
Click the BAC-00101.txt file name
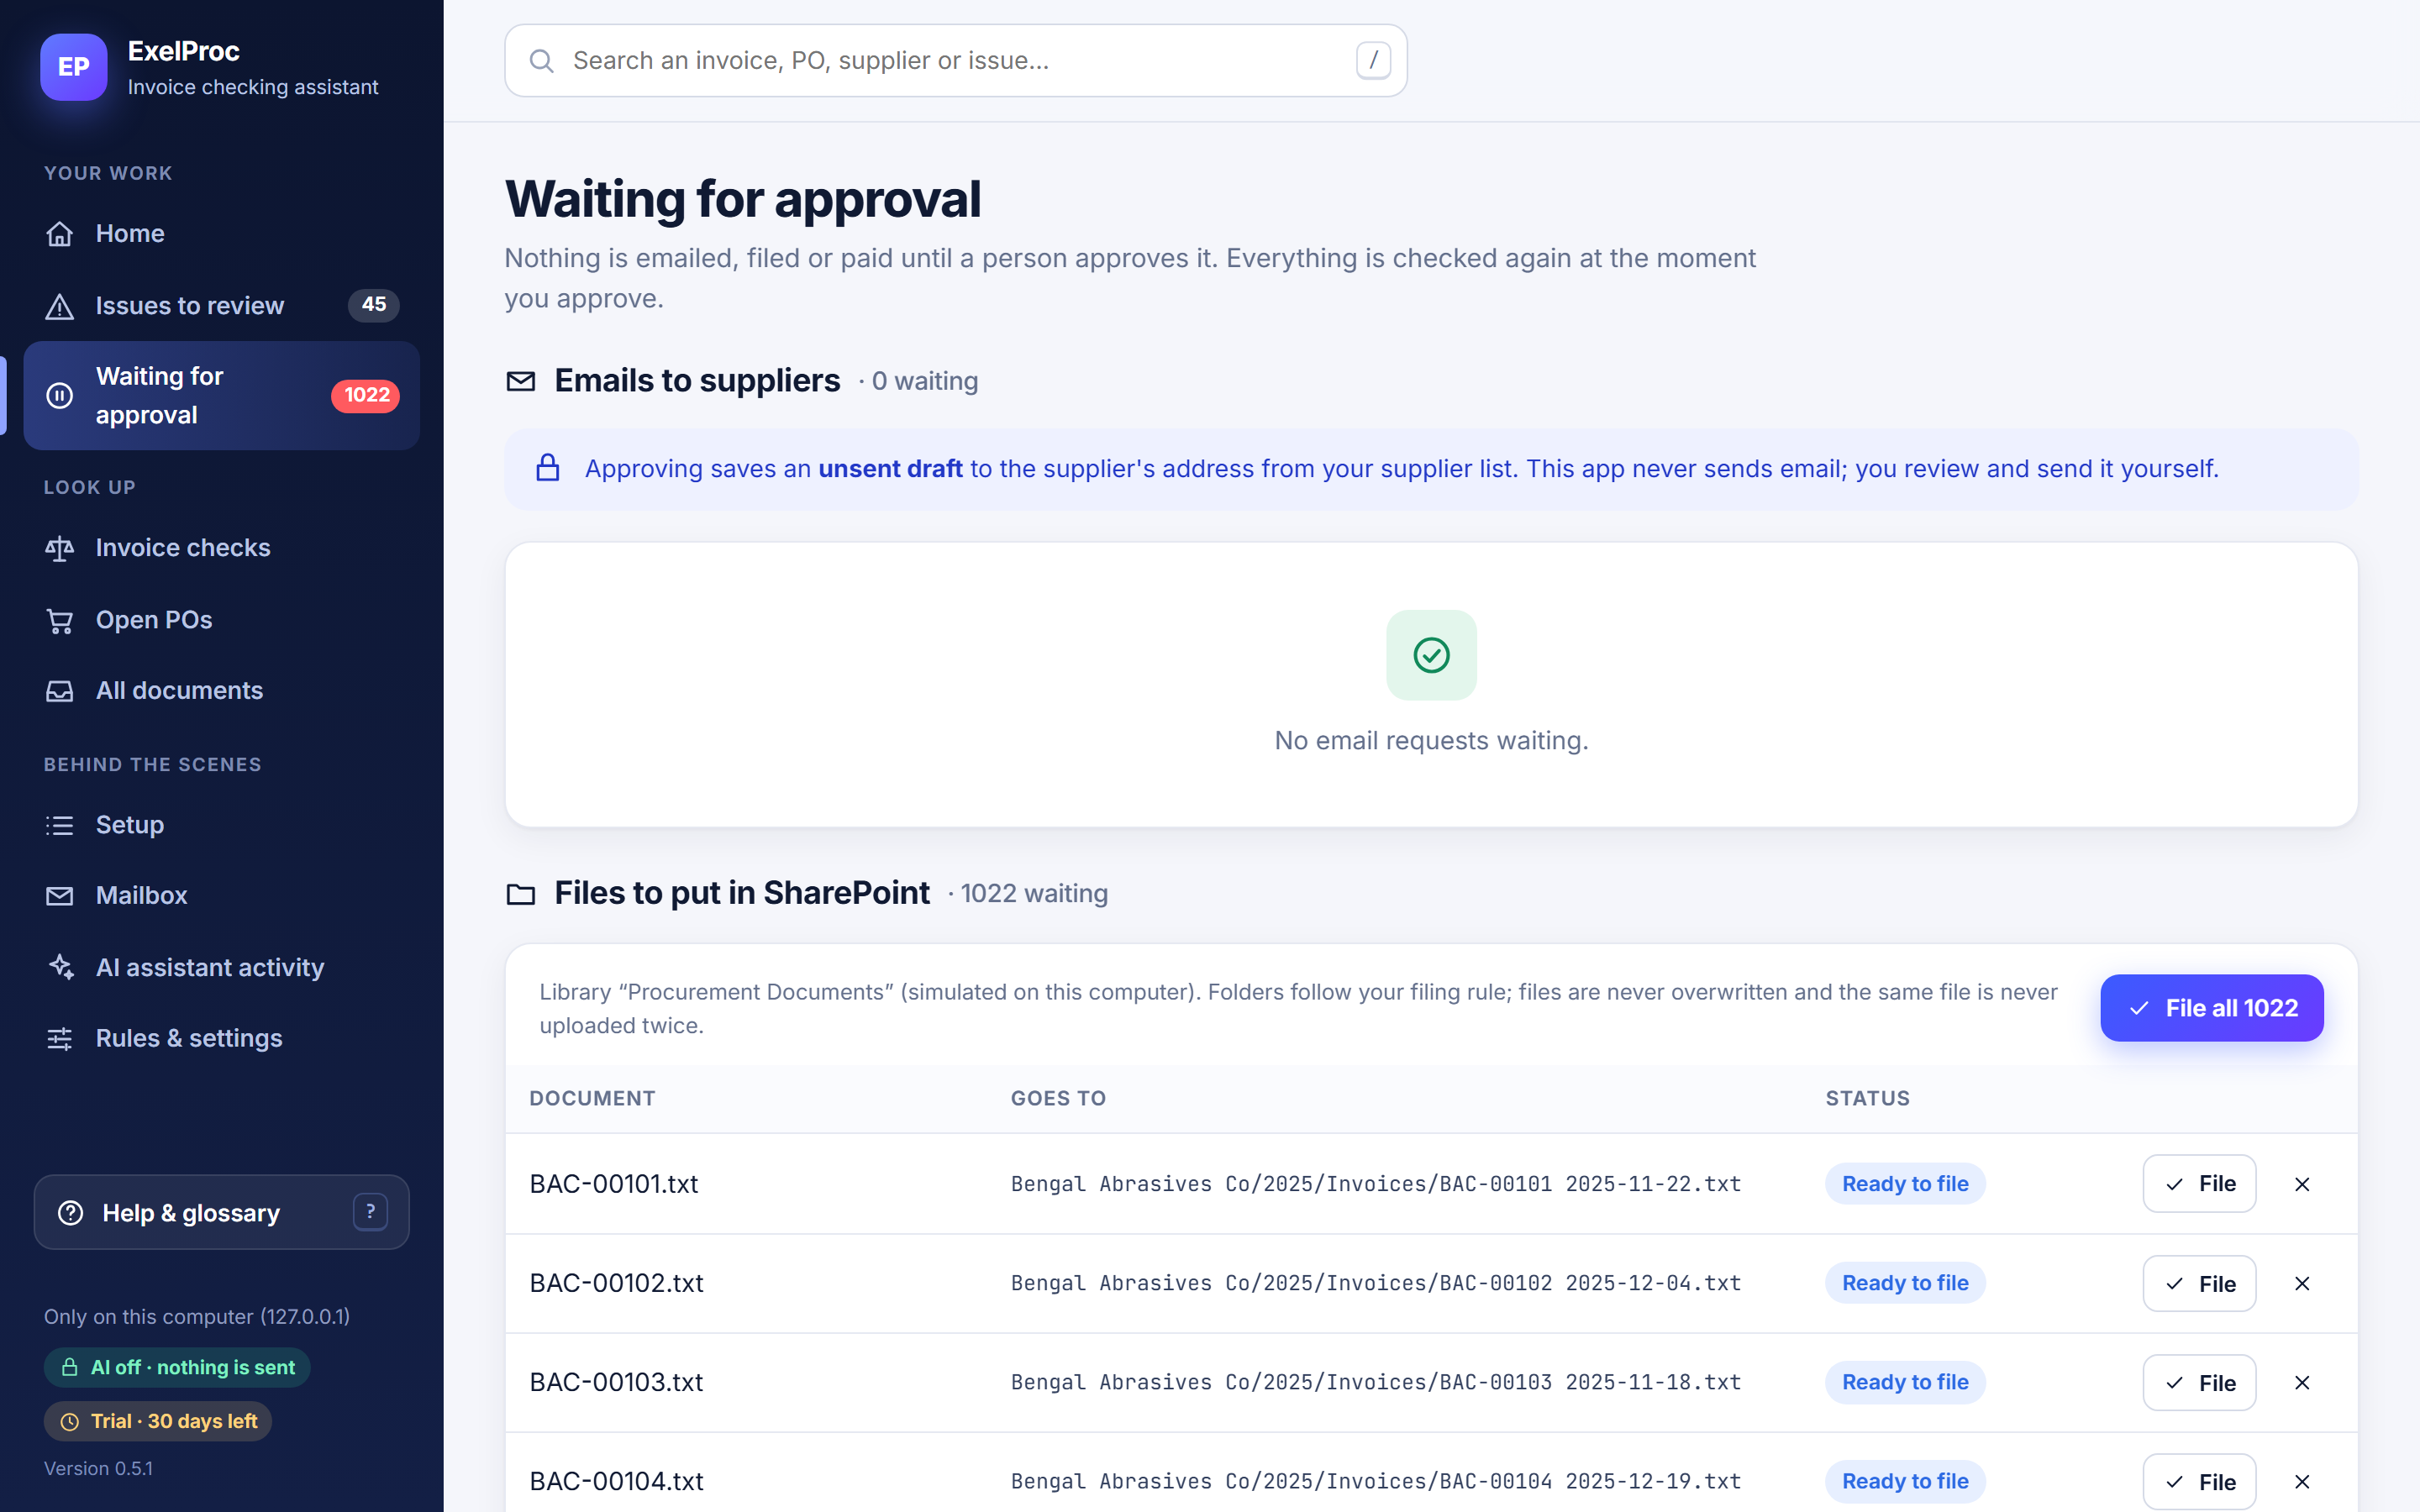coord(613,1184)
